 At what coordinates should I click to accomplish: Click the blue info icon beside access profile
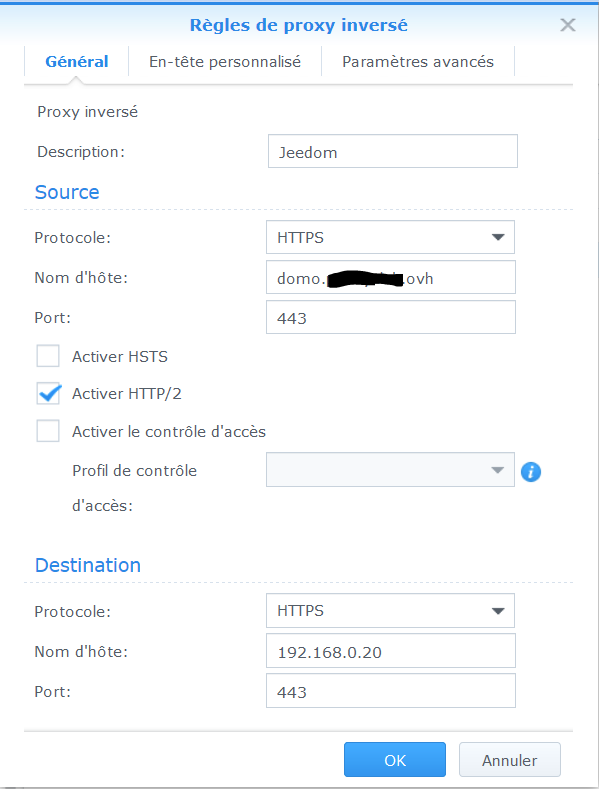click(x=531, y=472)
